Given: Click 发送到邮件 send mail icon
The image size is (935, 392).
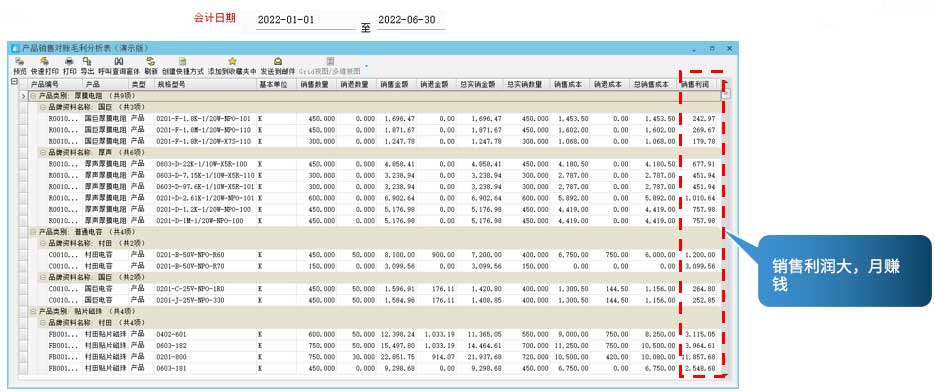Looking at the screenshot, I should click(x=277, y=61).
